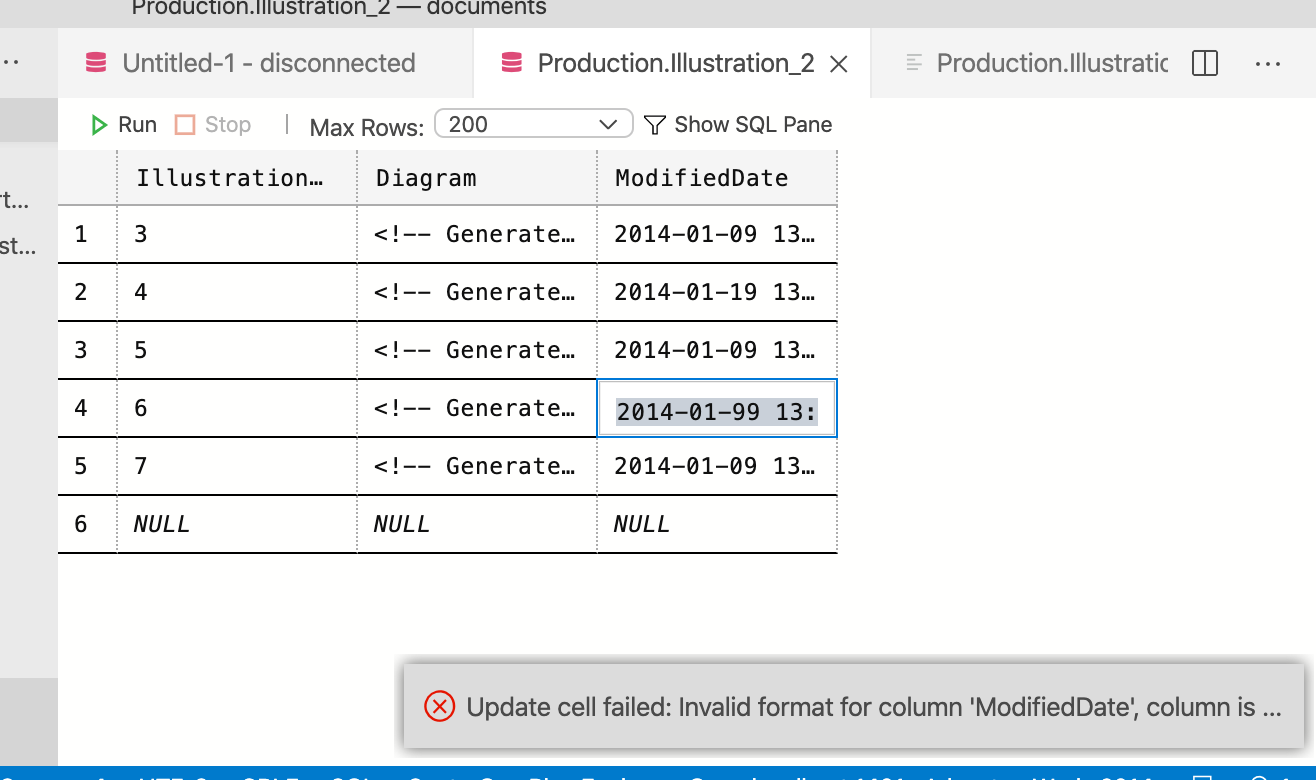This screenshot has height=780, width=1316.
Task: Select the Diagram column header
Action: coord(477,178)
